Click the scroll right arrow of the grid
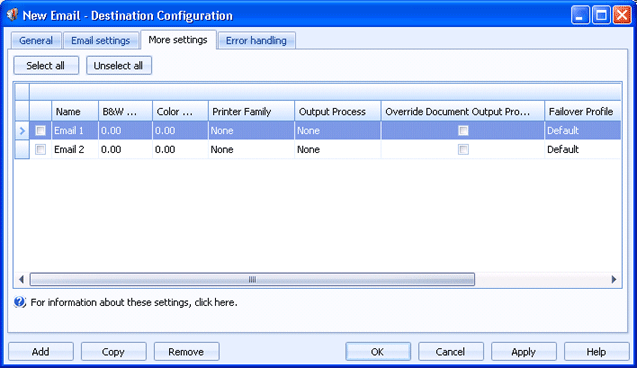637x368 pixels. click(614, 279)
